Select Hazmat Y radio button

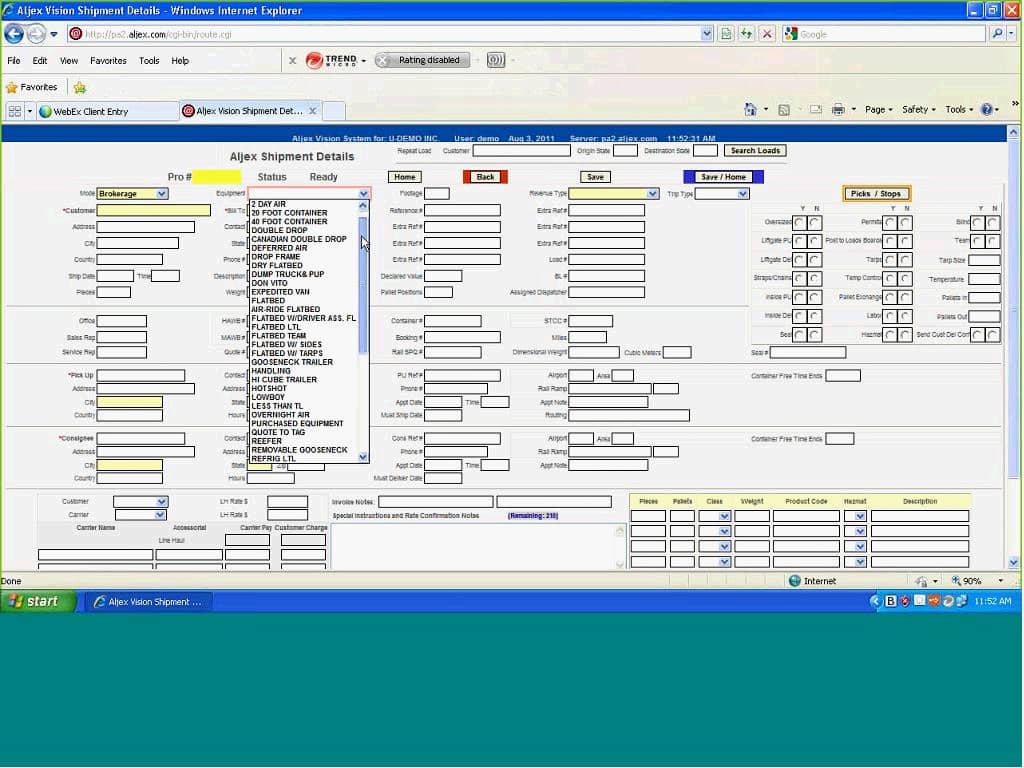pyautogui.click(x=889, y=335)
